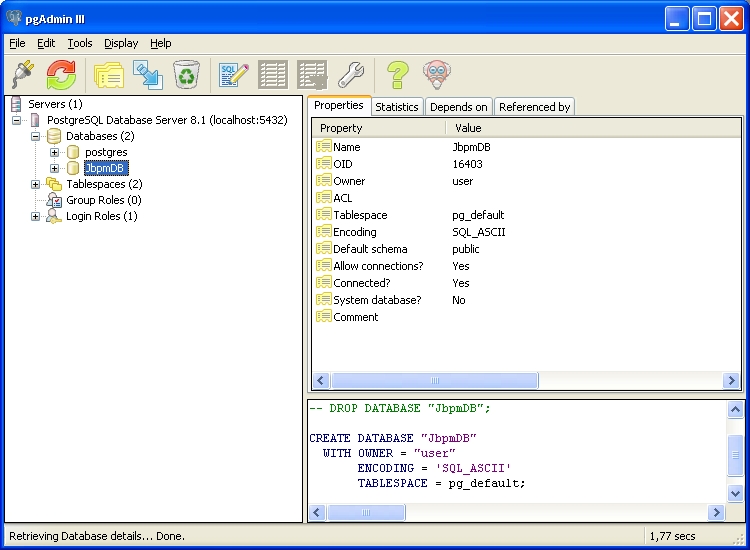Viewport: 750px width, 550px height.
Task: Click the plug connection icon in toolbar
Action: 22,74
